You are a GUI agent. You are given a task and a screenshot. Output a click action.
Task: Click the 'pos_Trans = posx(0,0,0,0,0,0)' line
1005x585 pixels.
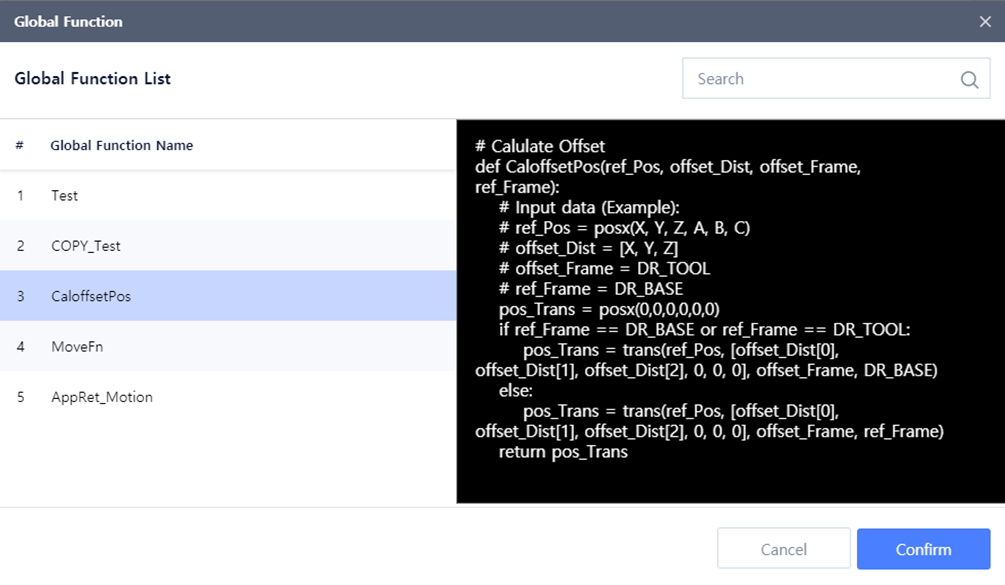(x=609, y=309)
